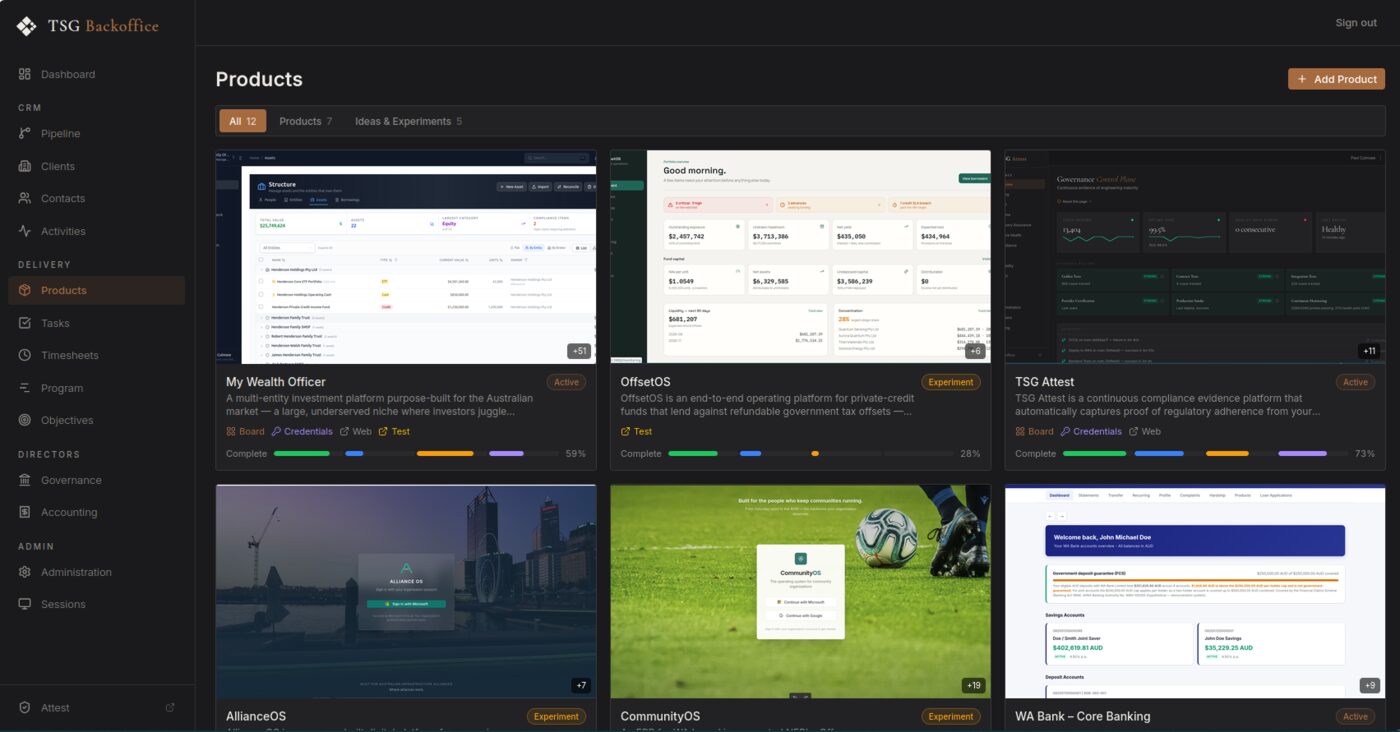Click OffsetOS 28% progress bar
The image size is (1400, 732).
[810, 454]
